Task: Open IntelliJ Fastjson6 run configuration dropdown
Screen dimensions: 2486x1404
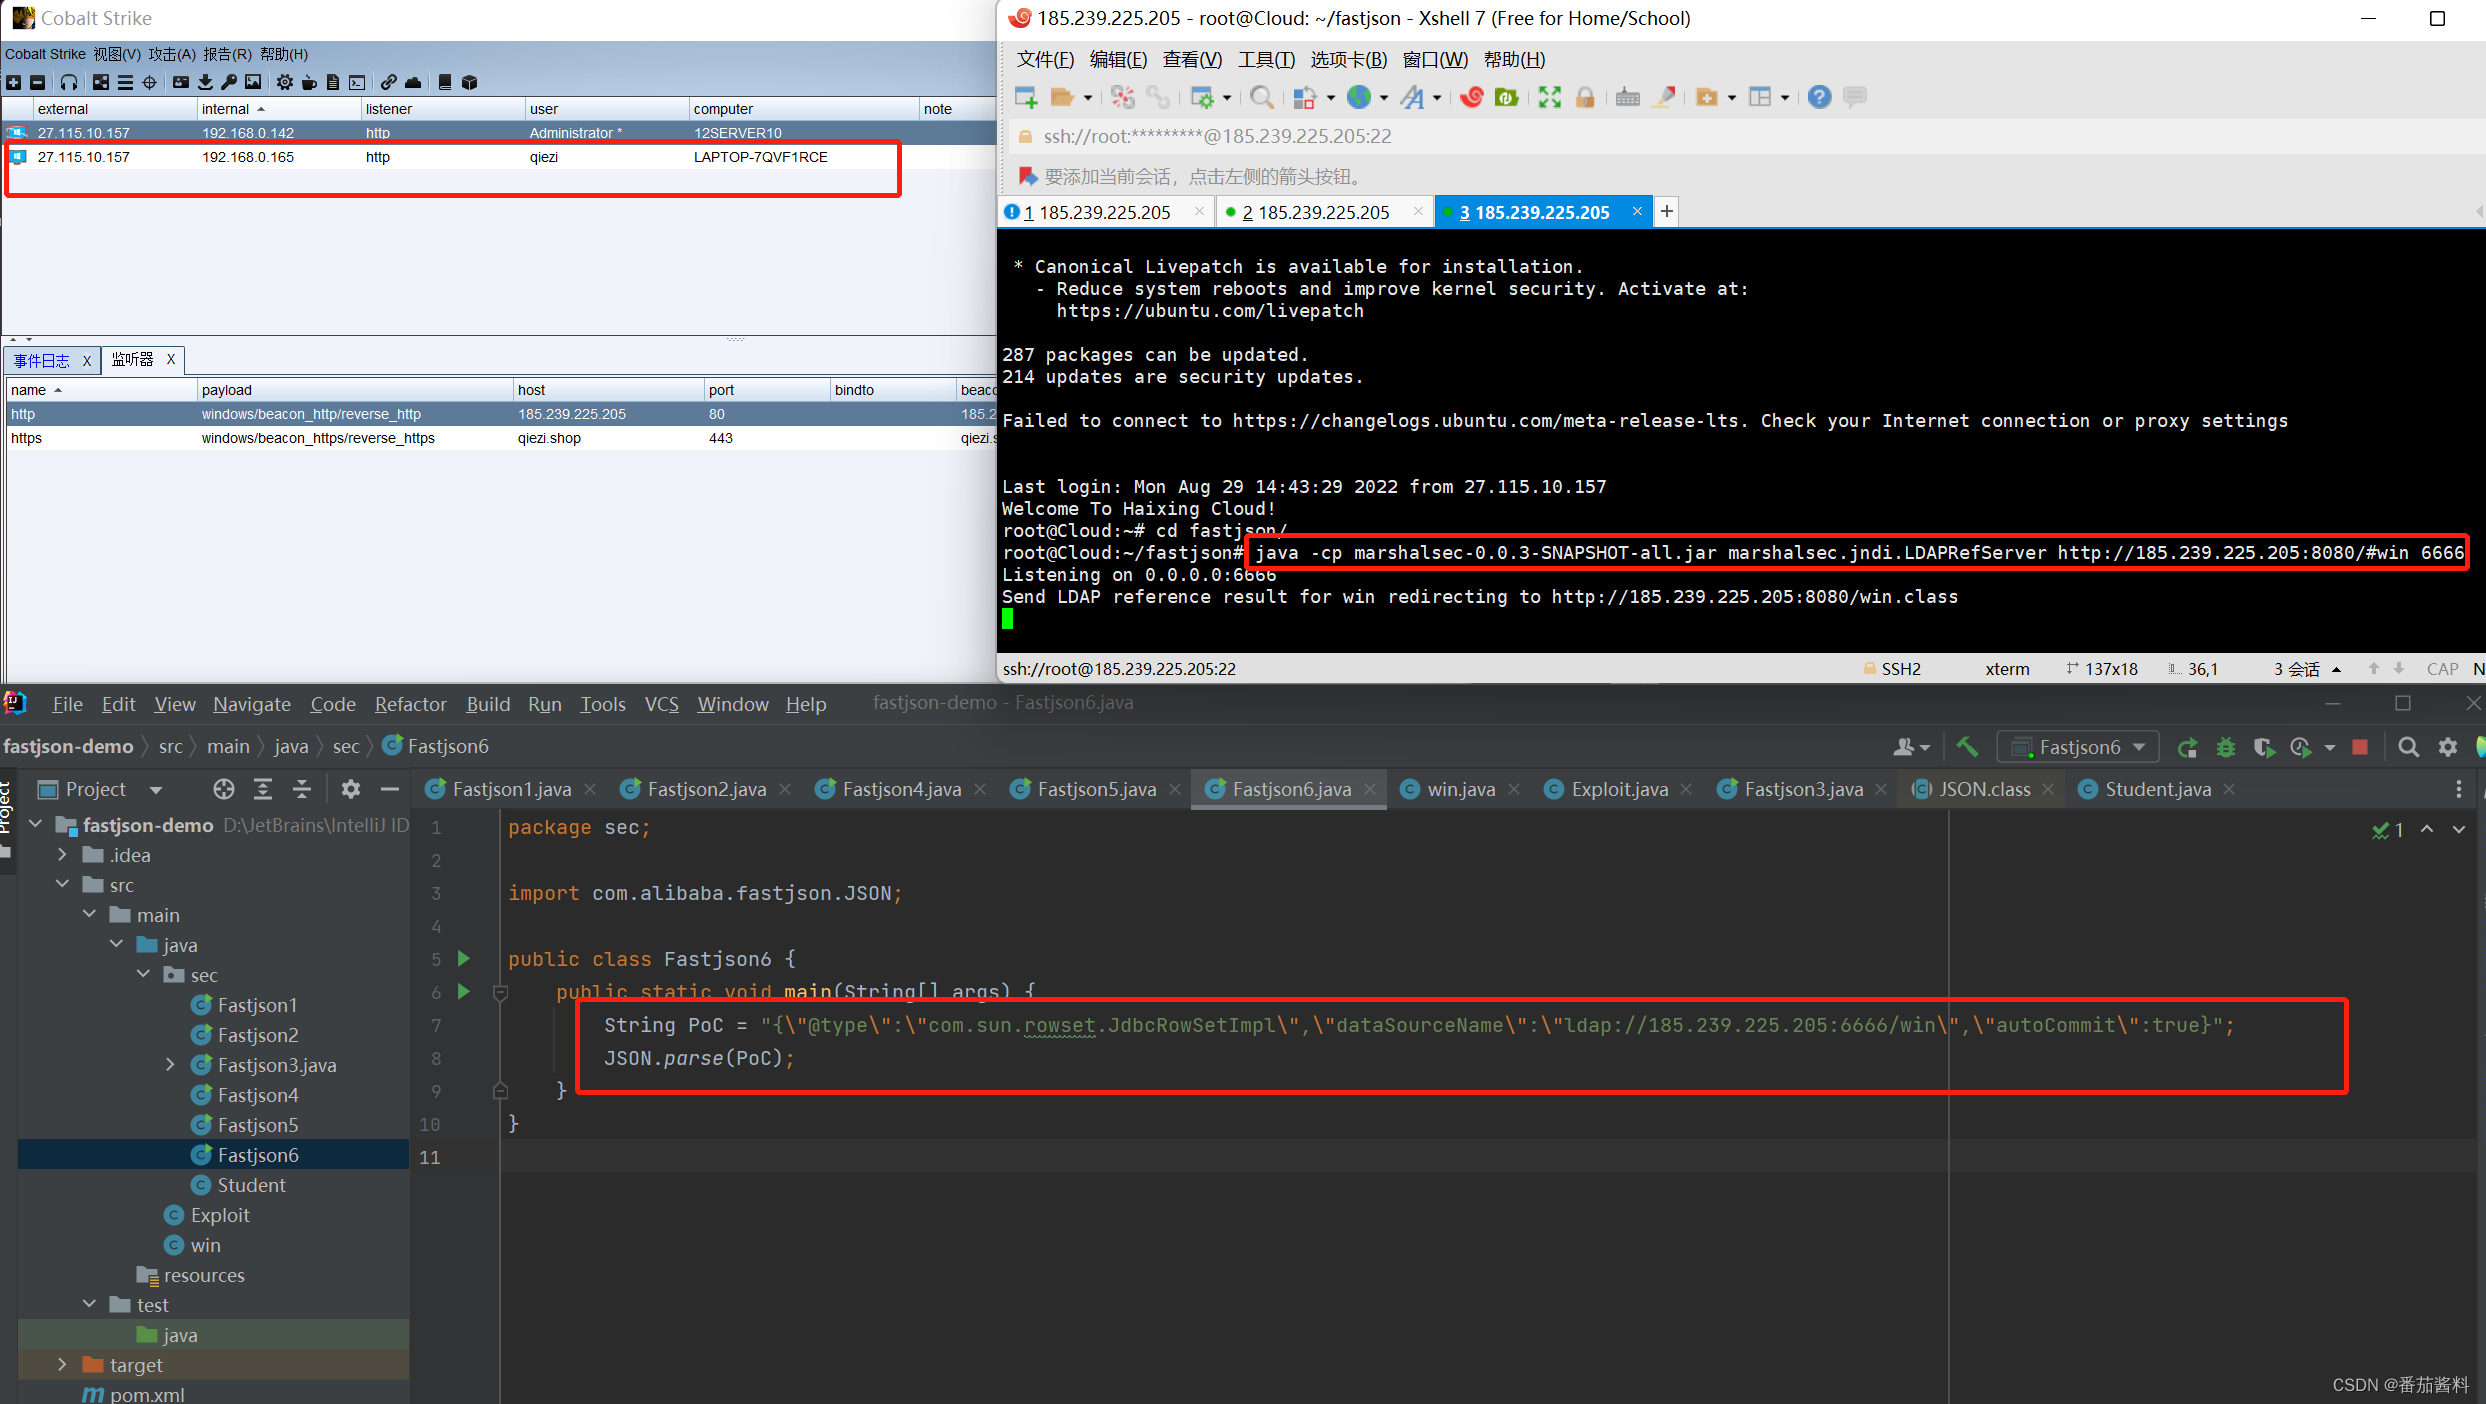Action: click(2078, 747)
